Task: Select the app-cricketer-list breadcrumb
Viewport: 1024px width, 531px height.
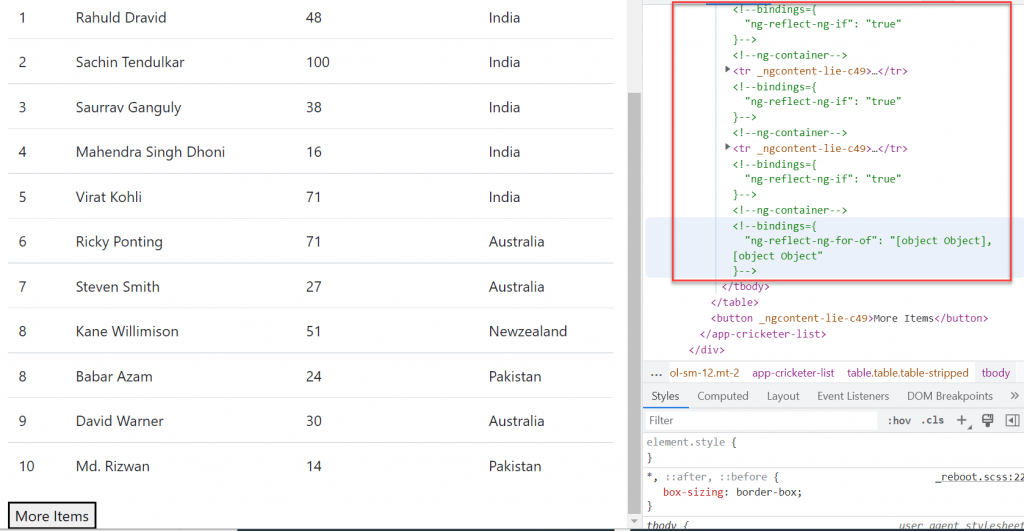Action: 793,373
